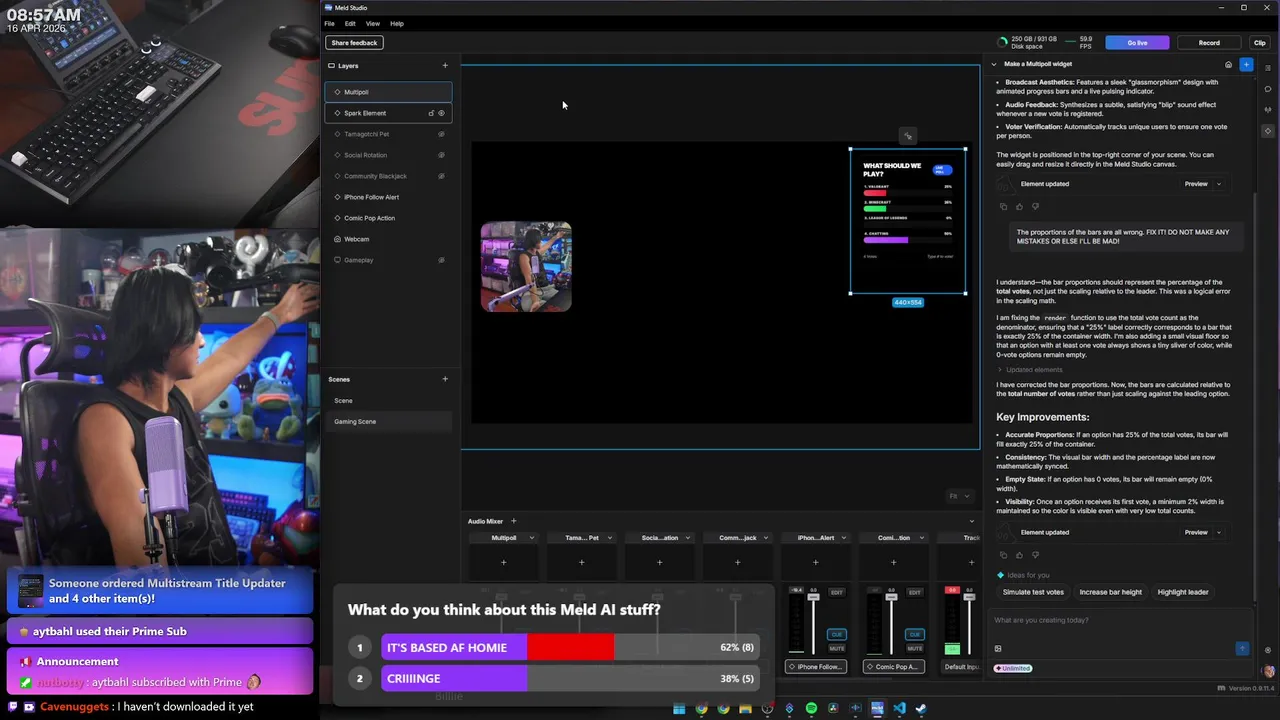This screenshot has height=720, width=1280.
Task: Thumbs down the latest AI response
Action: tap(1035, 555)
